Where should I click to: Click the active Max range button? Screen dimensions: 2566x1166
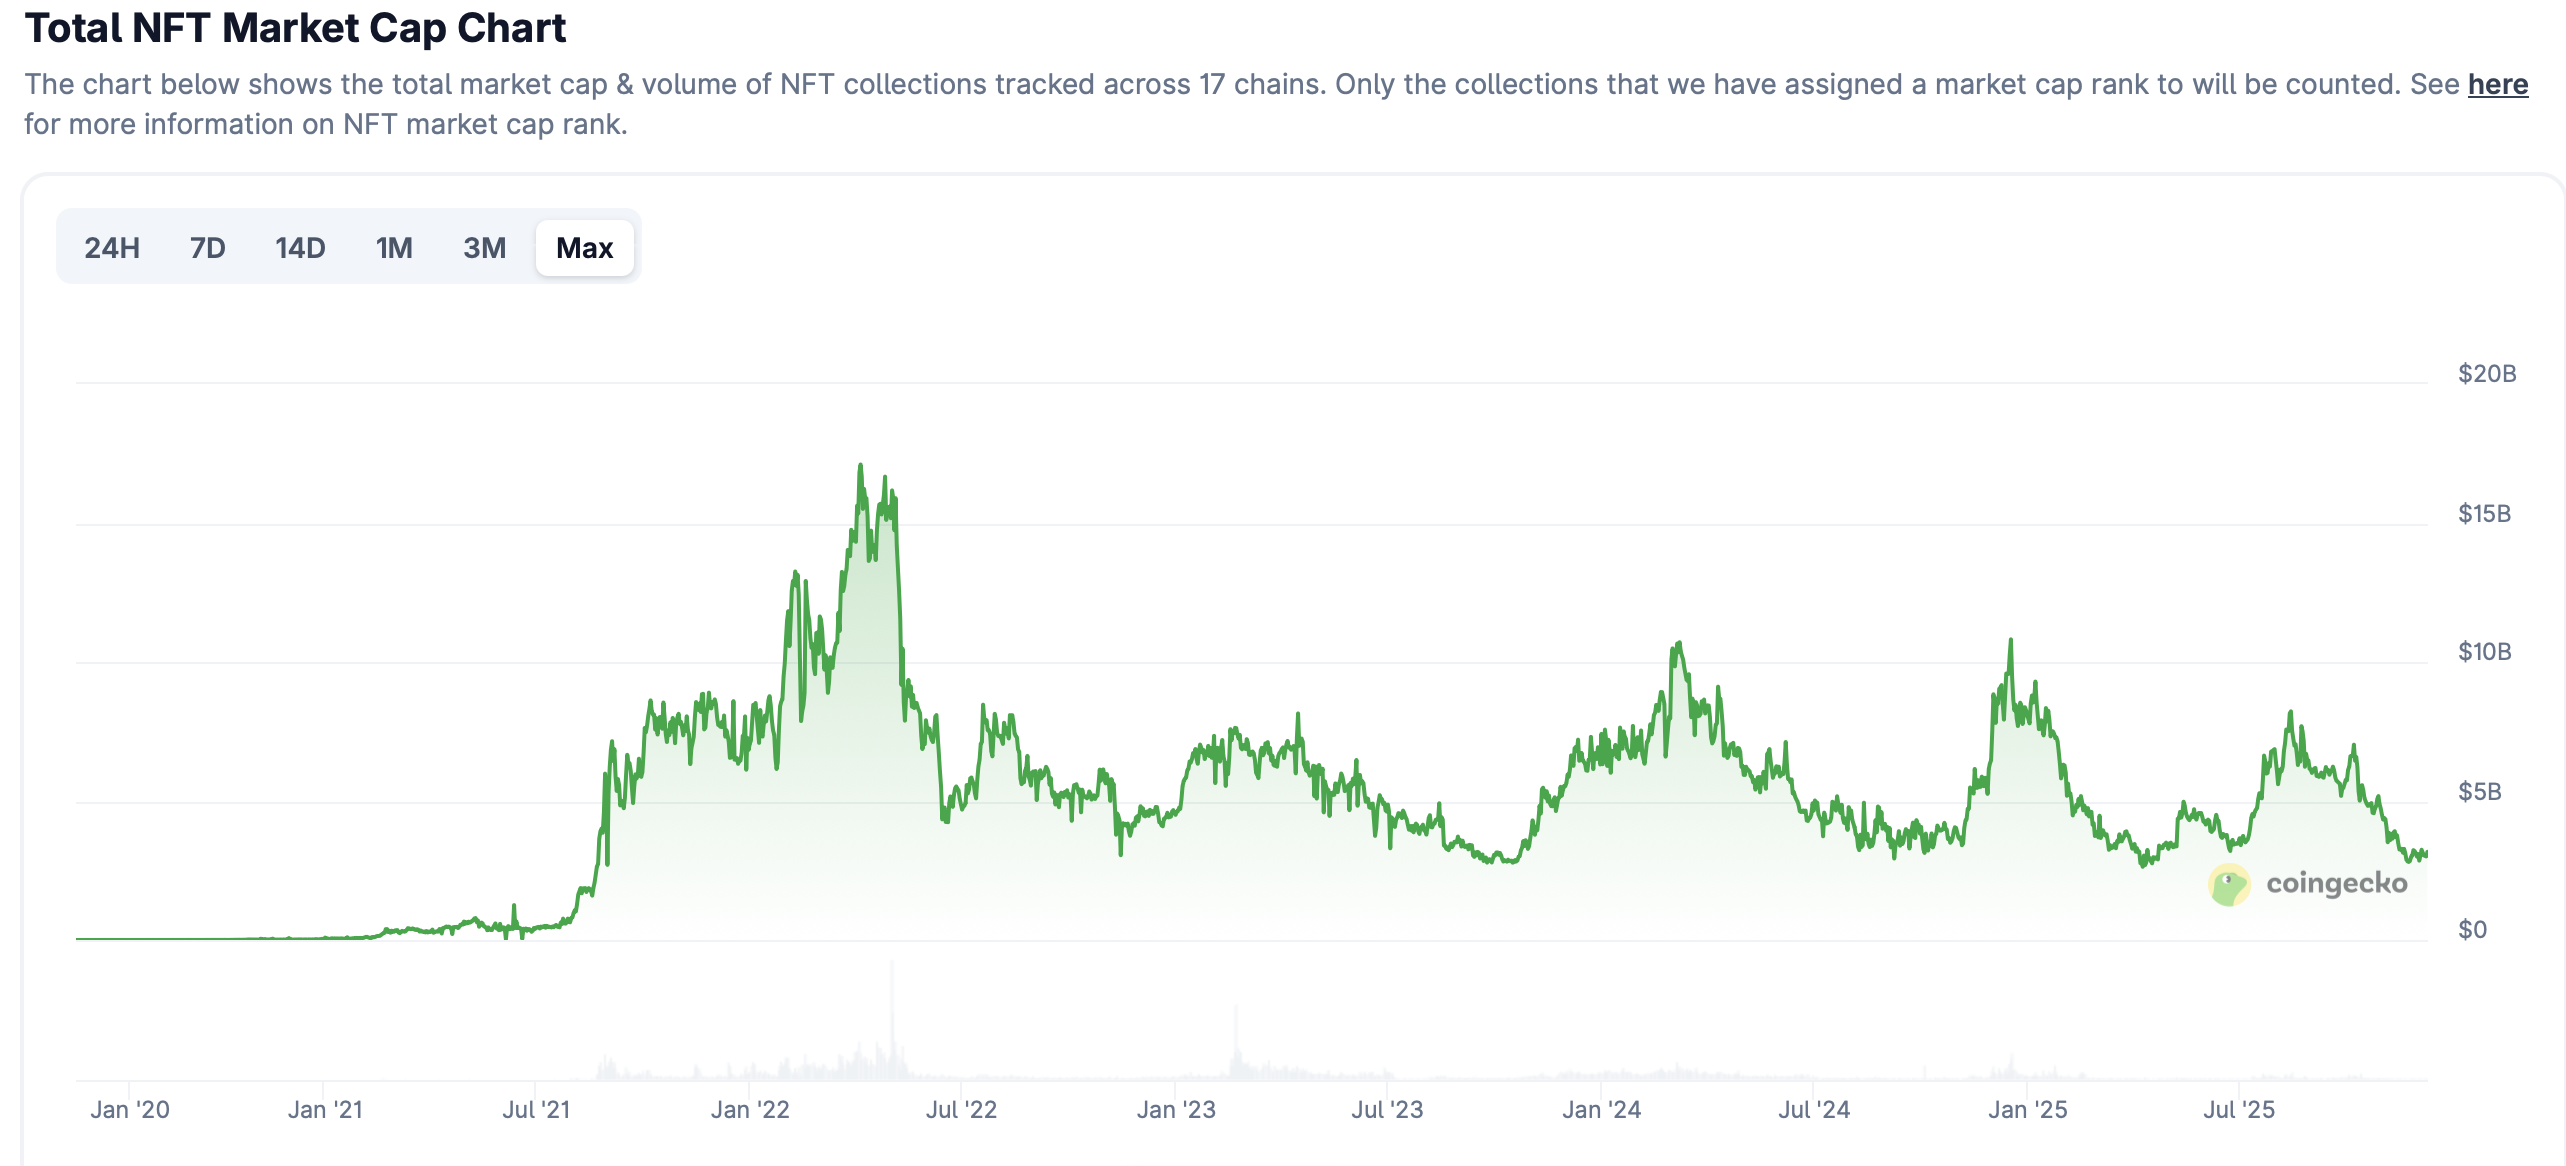tap(584, 247)
